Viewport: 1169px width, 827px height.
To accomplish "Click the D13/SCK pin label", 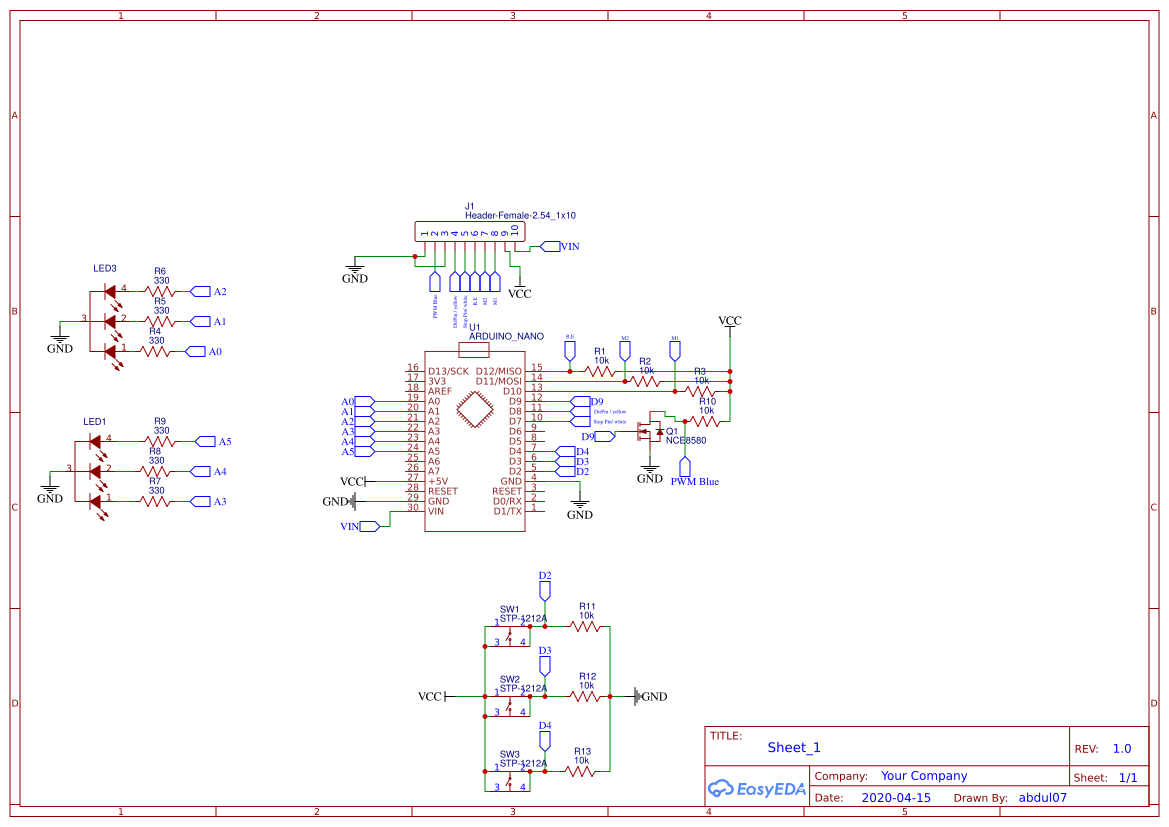I will pos(448,371).
